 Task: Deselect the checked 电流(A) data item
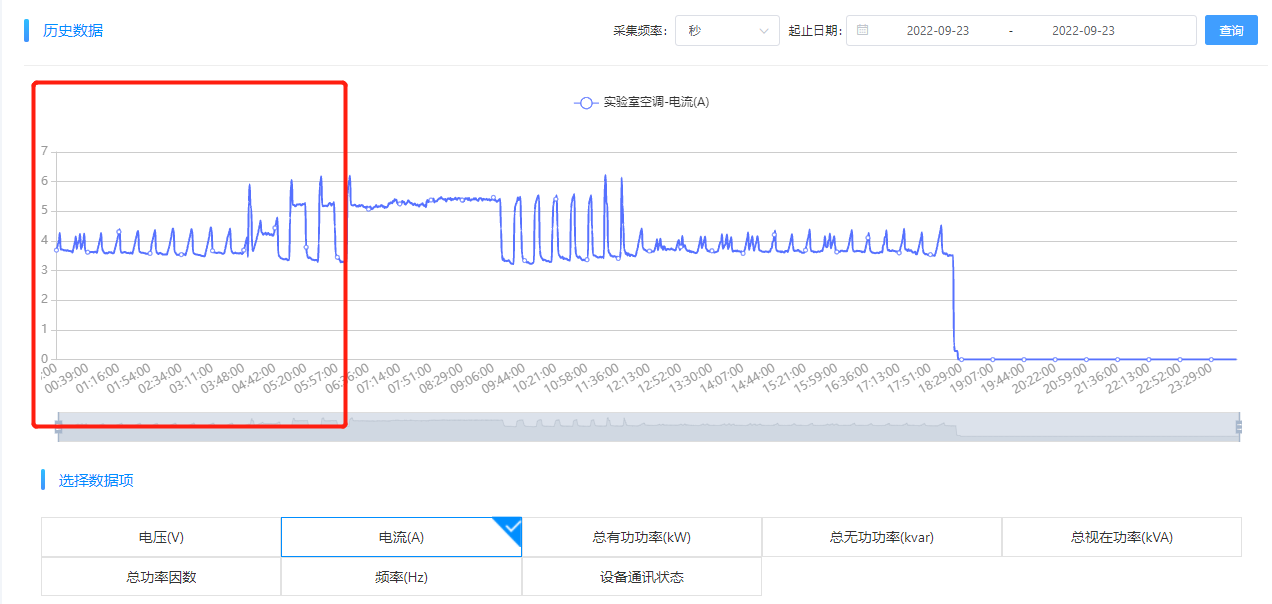[401, 537]
